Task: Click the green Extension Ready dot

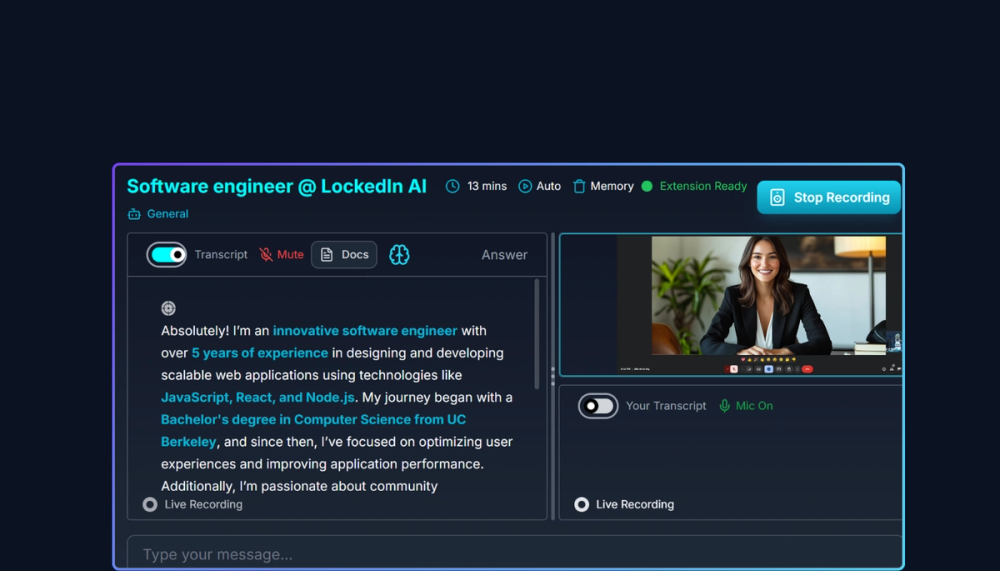Action: (x=647, y=186)
